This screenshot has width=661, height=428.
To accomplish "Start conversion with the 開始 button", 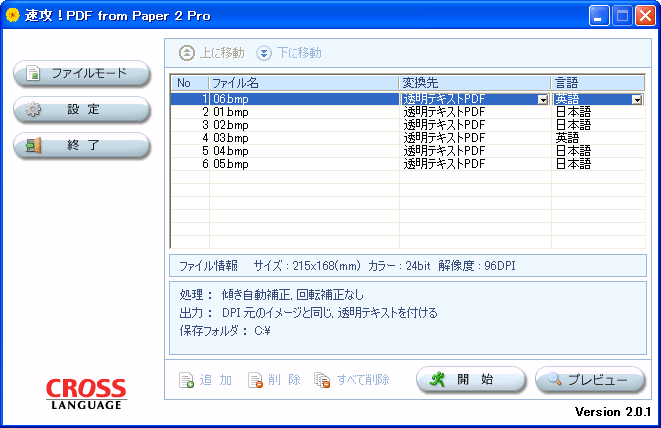I will [x=471, y=380].
